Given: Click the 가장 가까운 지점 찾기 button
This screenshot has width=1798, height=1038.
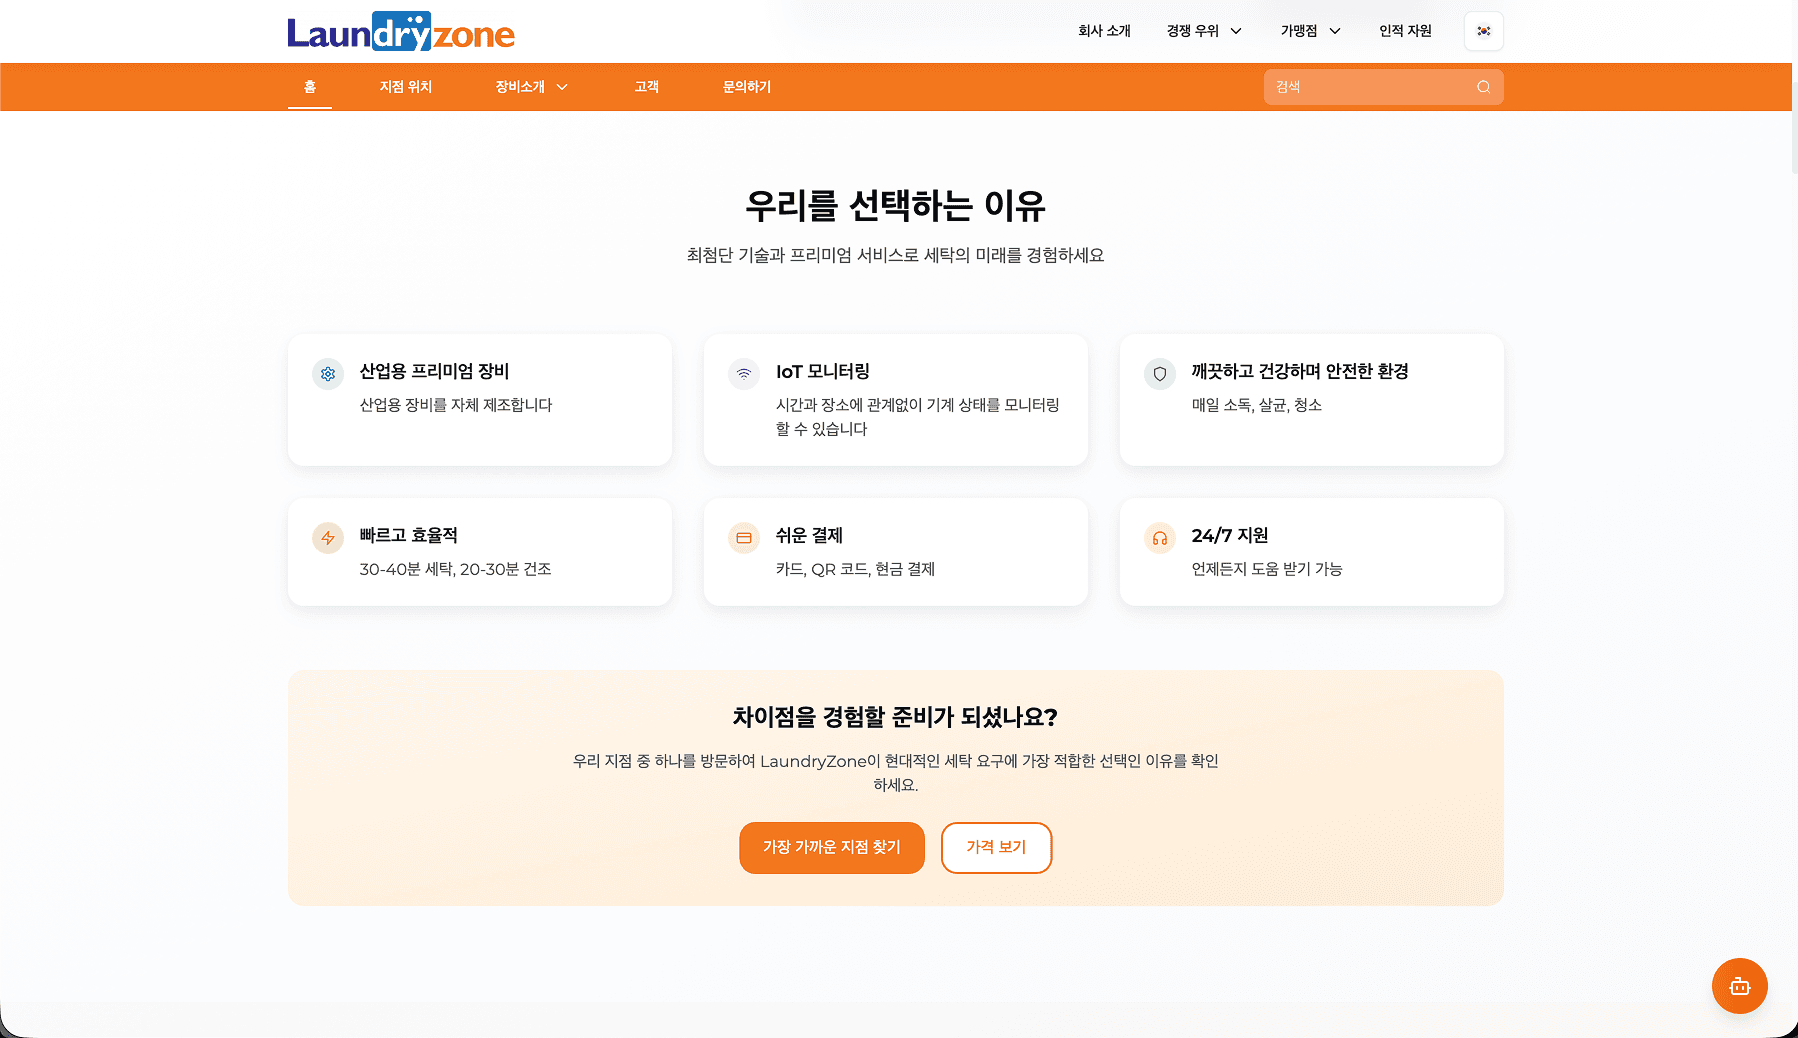Looking at the screenshot, I should [831, 847].
